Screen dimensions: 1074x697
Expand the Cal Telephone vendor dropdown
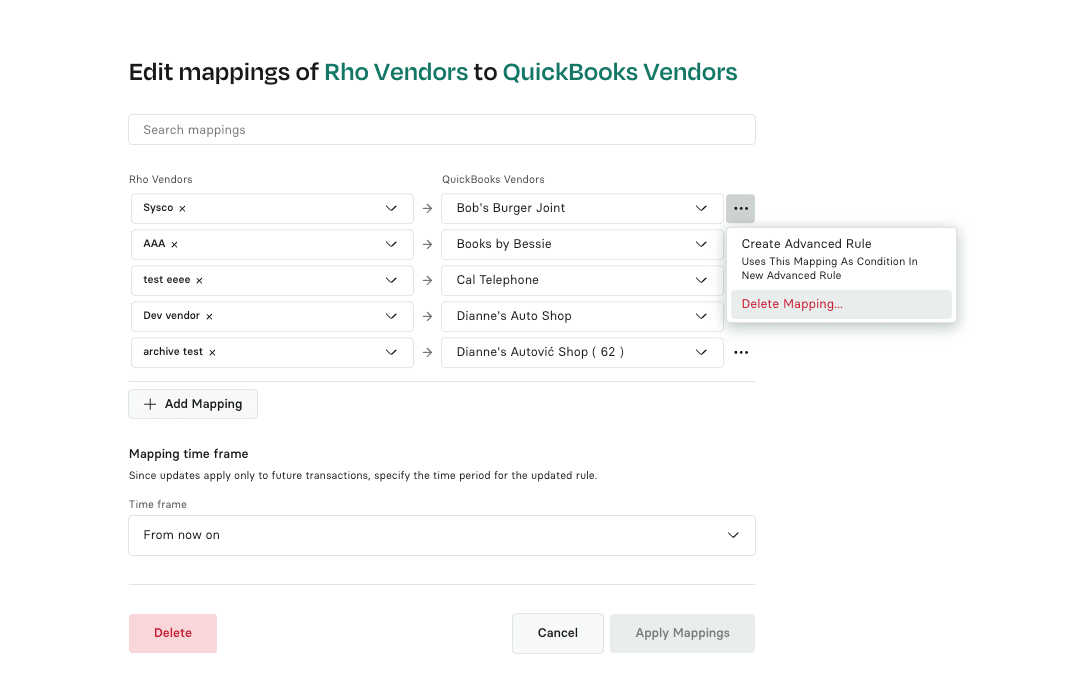pos(701,280)
